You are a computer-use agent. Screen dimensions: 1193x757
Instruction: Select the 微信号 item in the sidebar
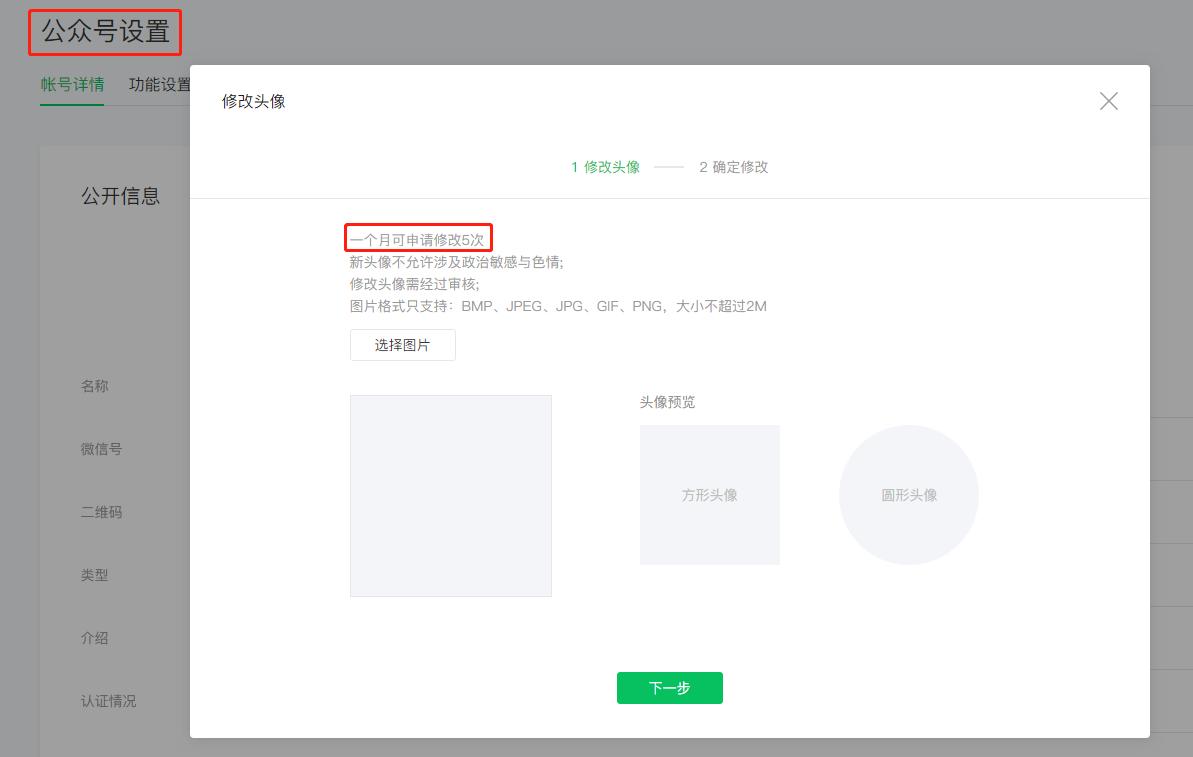point(101,448)
